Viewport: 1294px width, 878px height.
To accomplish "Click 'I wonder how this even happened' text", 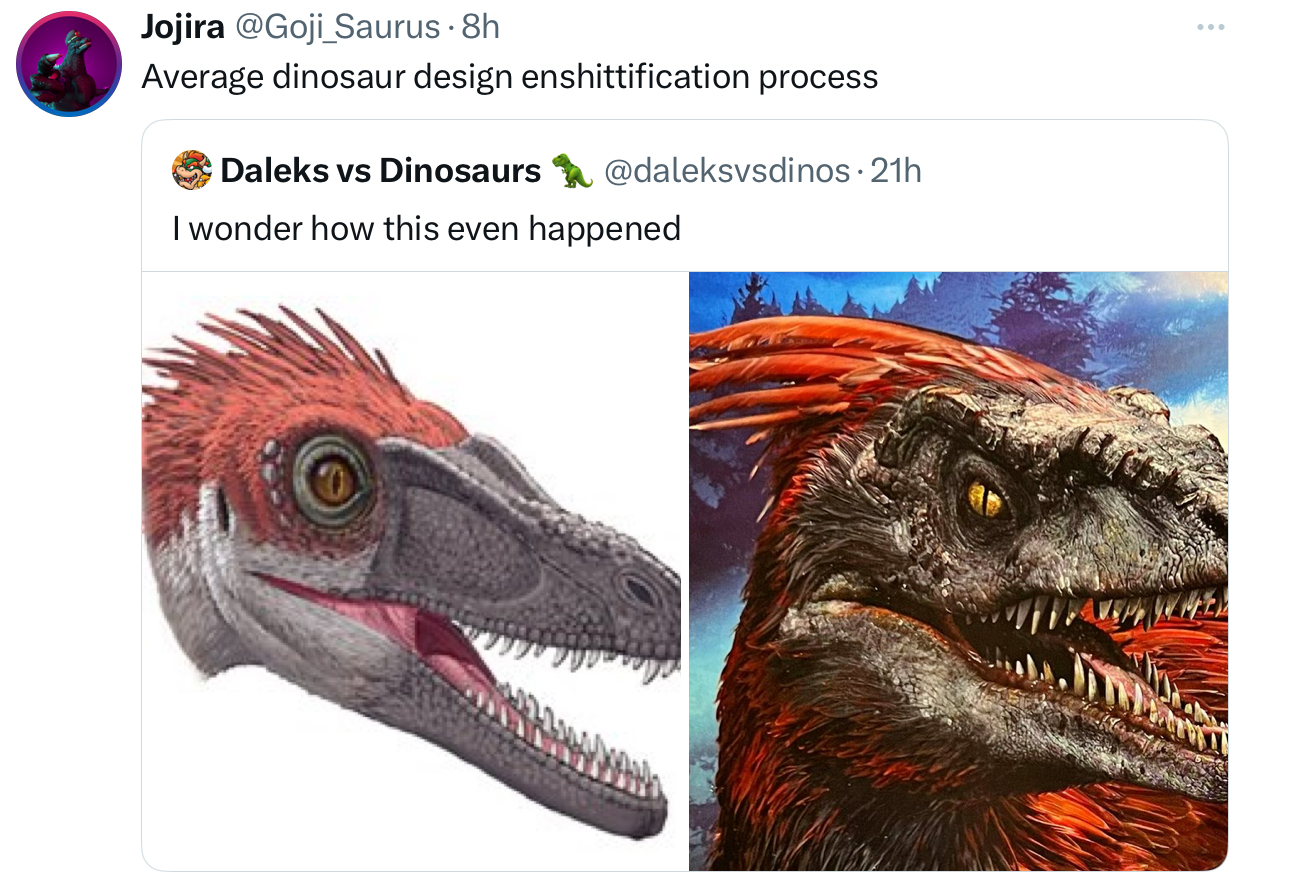I will (x=426, y=229).
